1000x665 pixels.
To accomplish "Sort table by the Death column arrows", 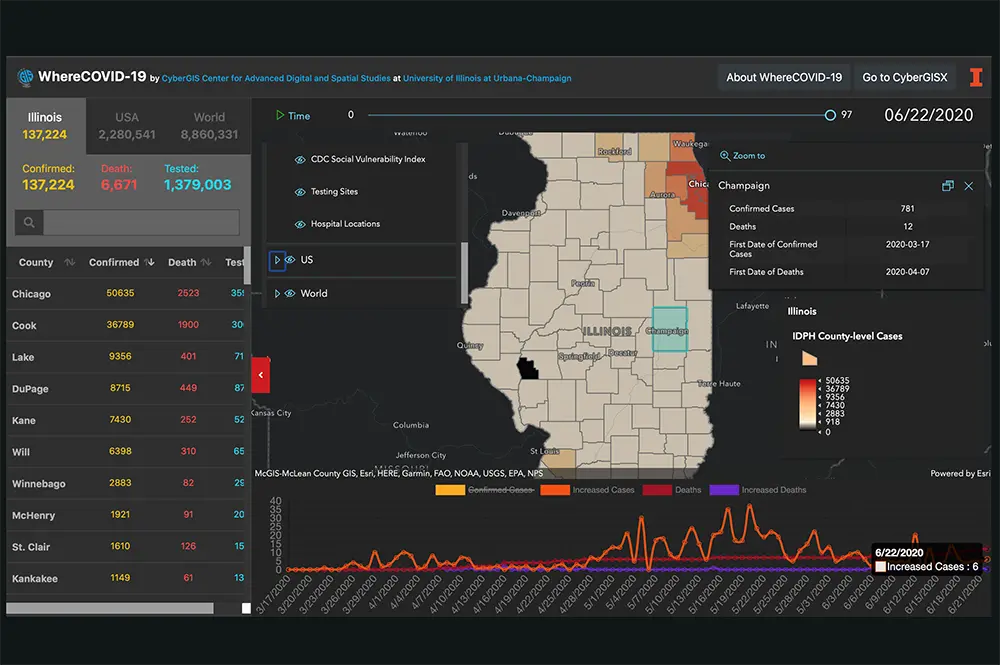I will 205,263.
